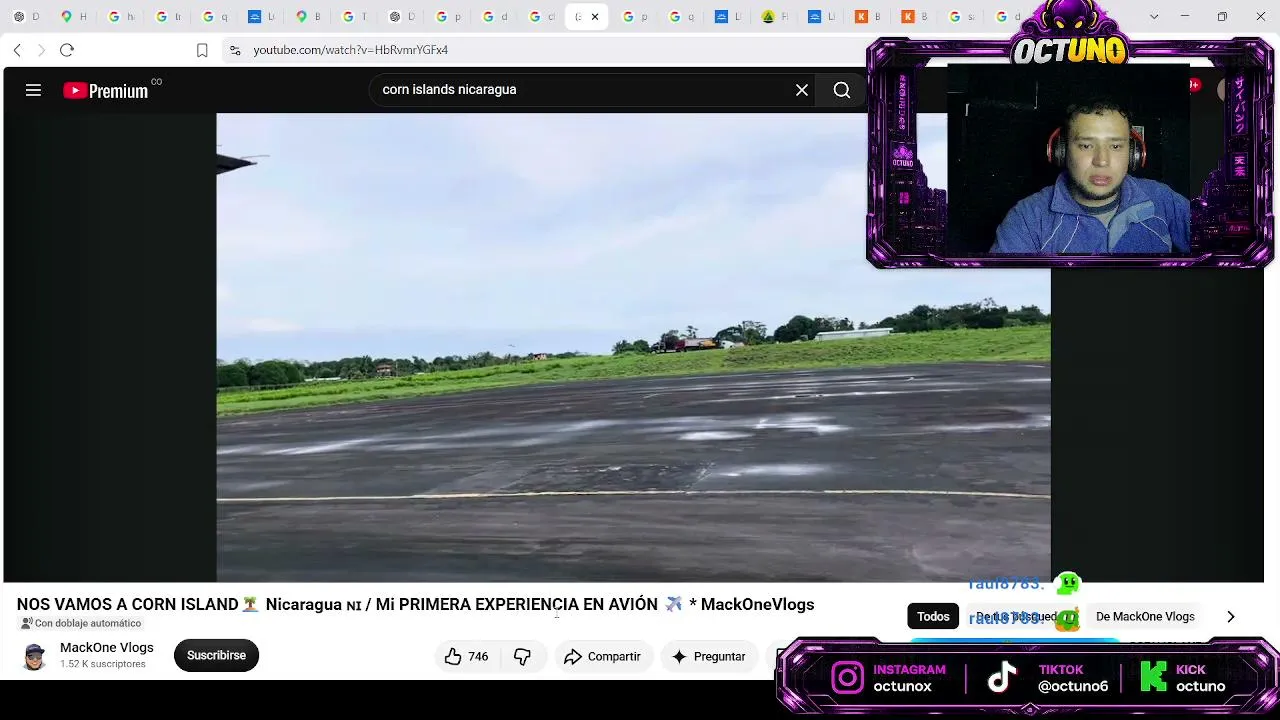This screenshot has height=720, width=1280.
Task: Go back to the previous page
Action: click(17, 50)
